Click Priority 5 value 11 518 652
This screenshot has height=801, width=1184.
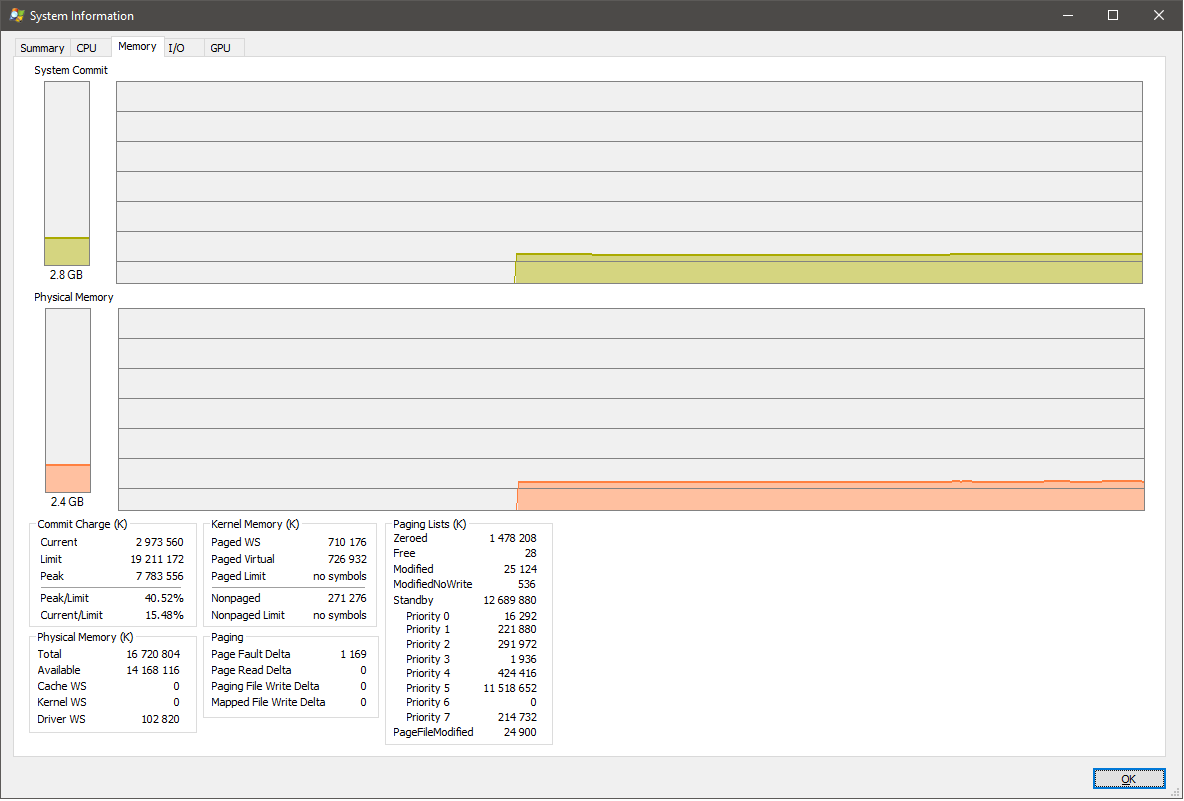coord(510,689)
